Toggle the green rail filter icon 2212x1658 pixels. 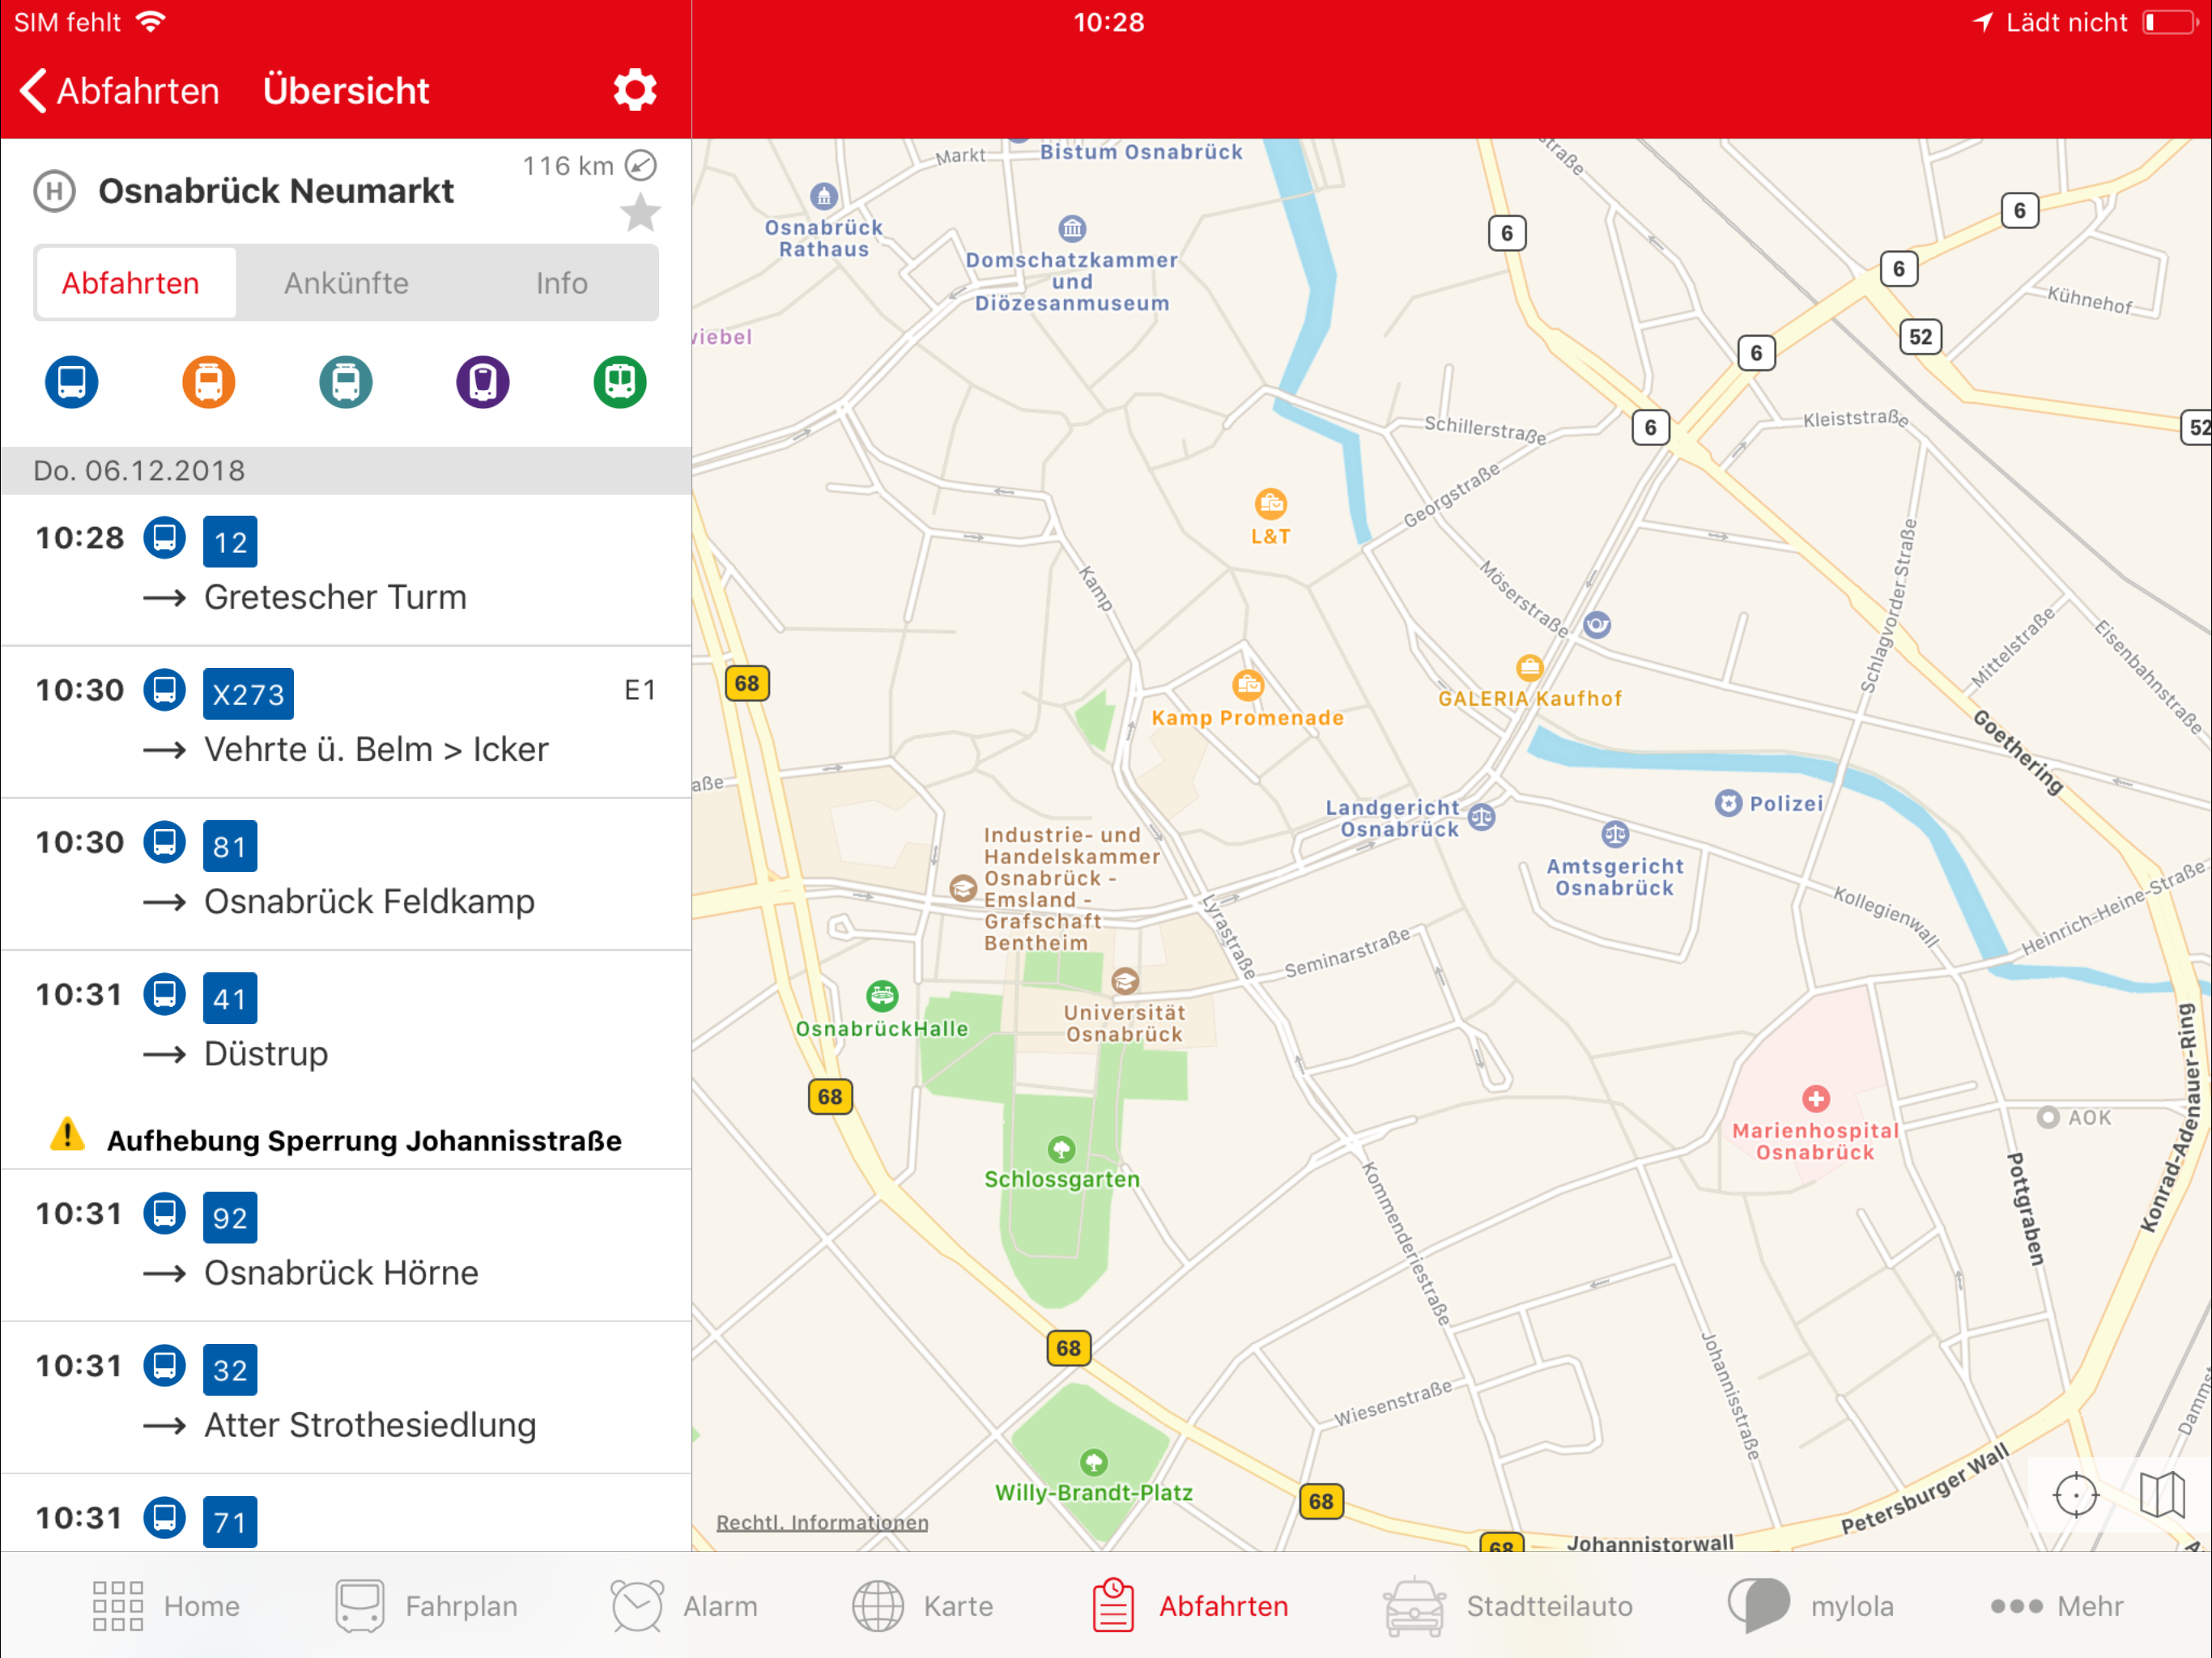tap(620, 382)
